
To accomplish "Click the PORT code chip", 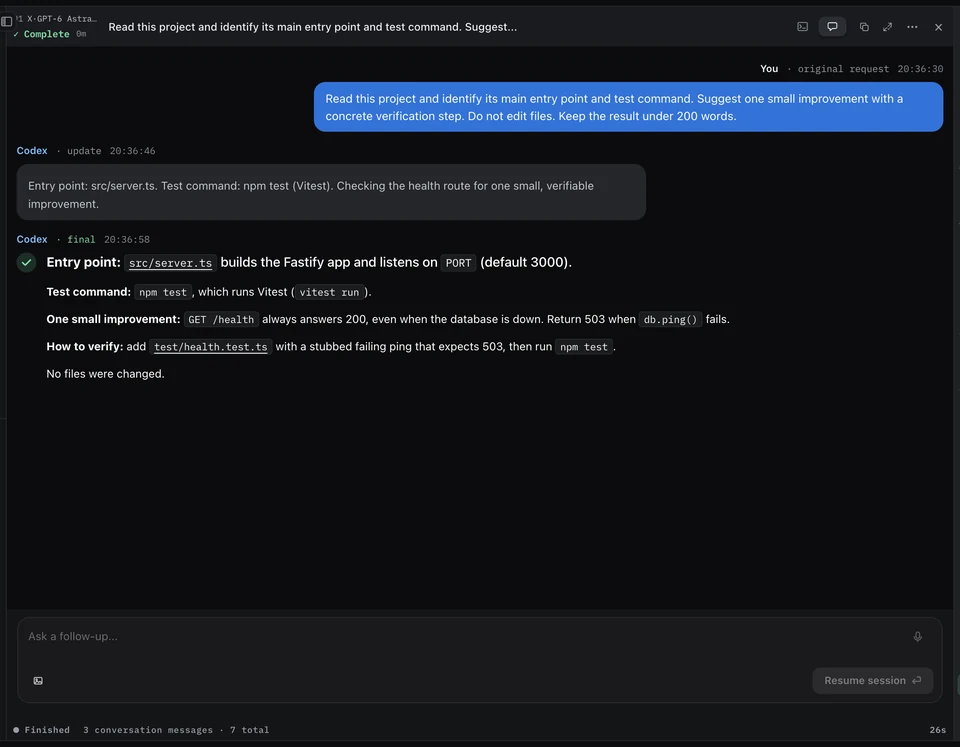I will (458, 263).
